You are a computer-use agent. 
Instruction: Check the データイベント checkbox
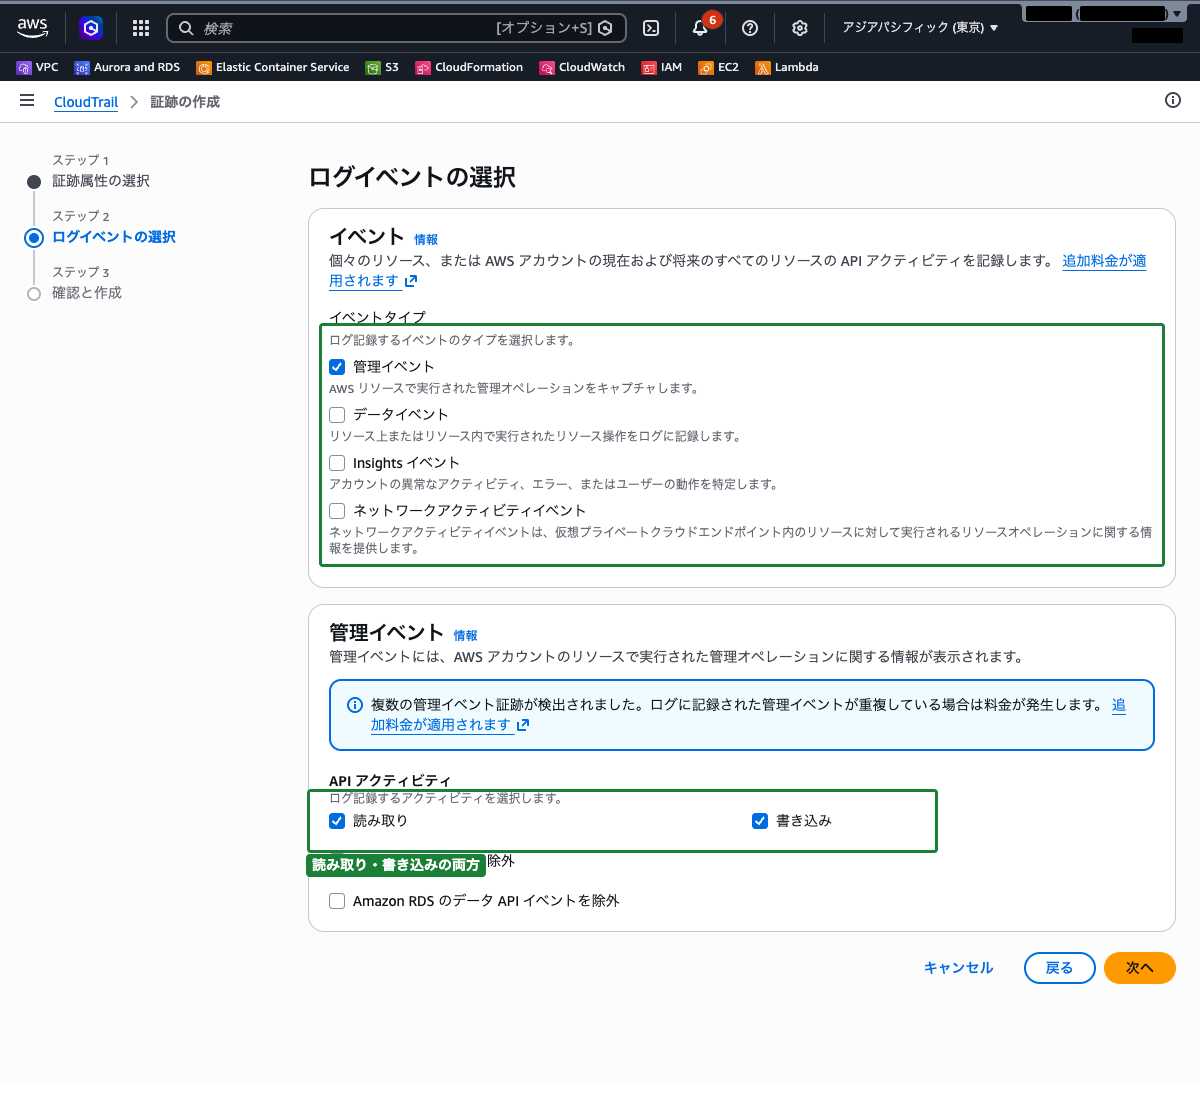tap(337, 415)
